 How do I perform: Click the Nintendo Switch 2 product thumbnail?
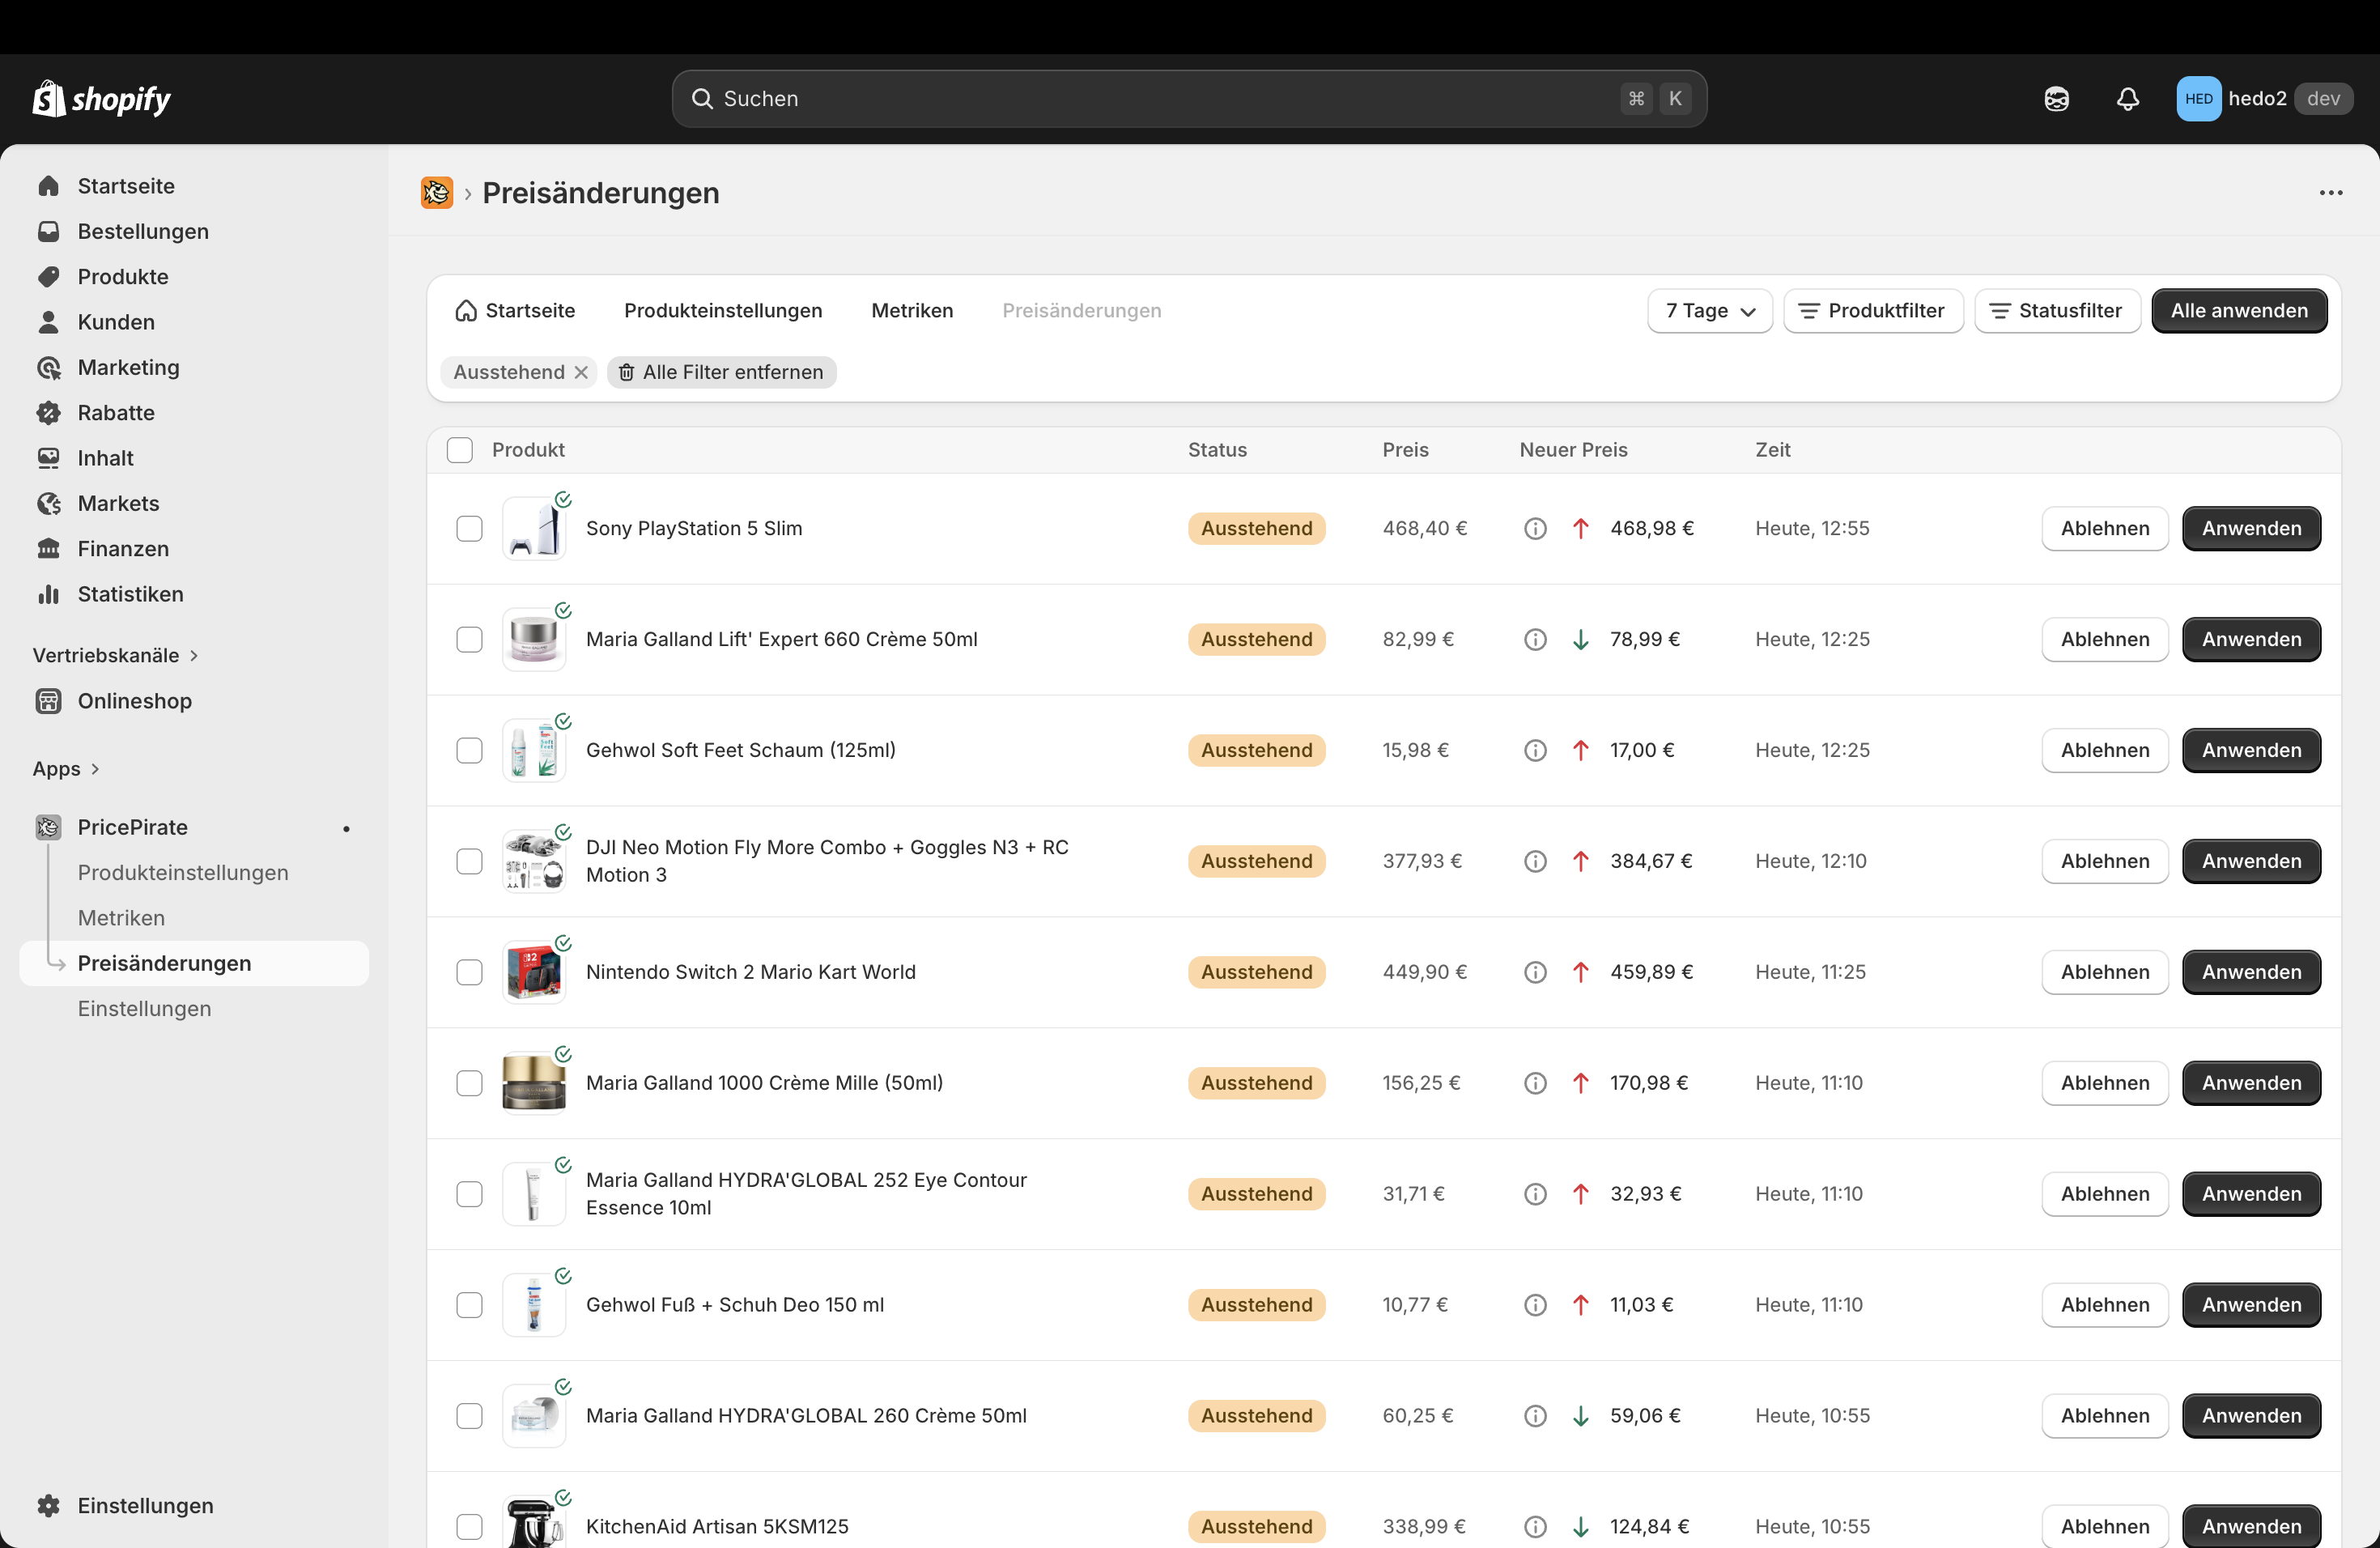coord(533,972)
